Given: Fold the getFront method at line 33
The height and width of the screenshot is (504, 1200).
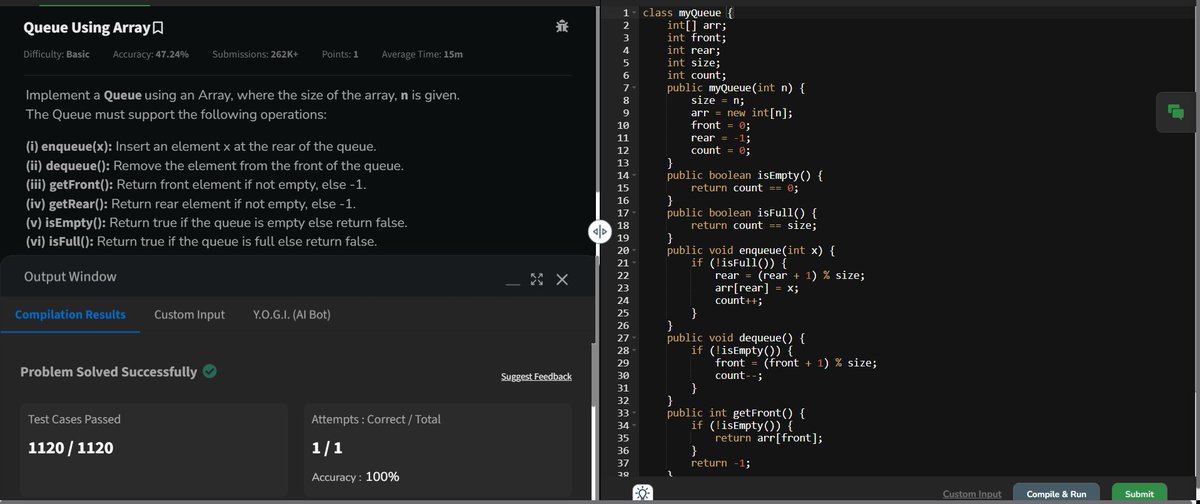Looking at the screenshot, I should click(634, 412).
